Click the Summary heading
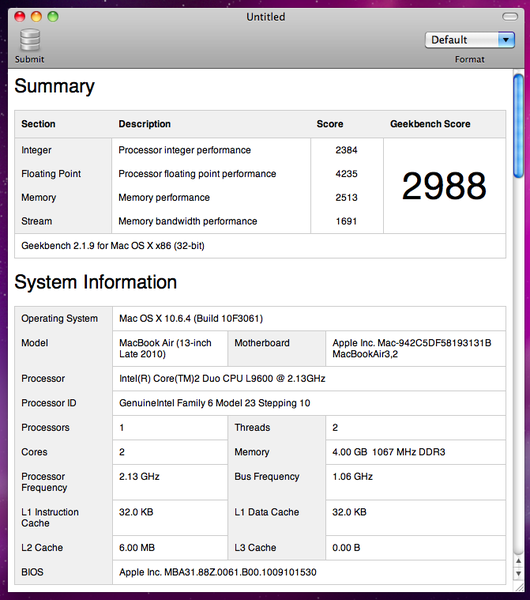 tap(54, 86)
